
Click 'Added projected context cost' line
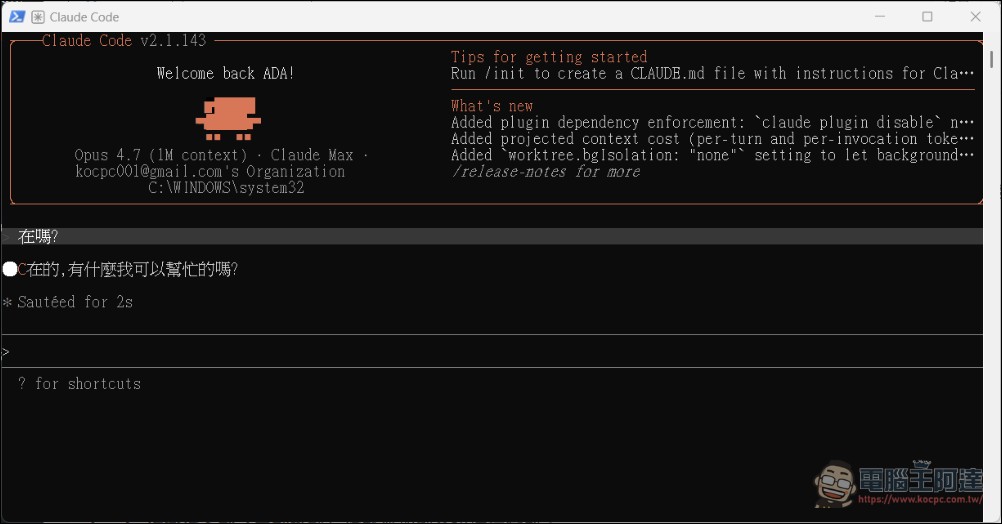(x=713, y=139)
